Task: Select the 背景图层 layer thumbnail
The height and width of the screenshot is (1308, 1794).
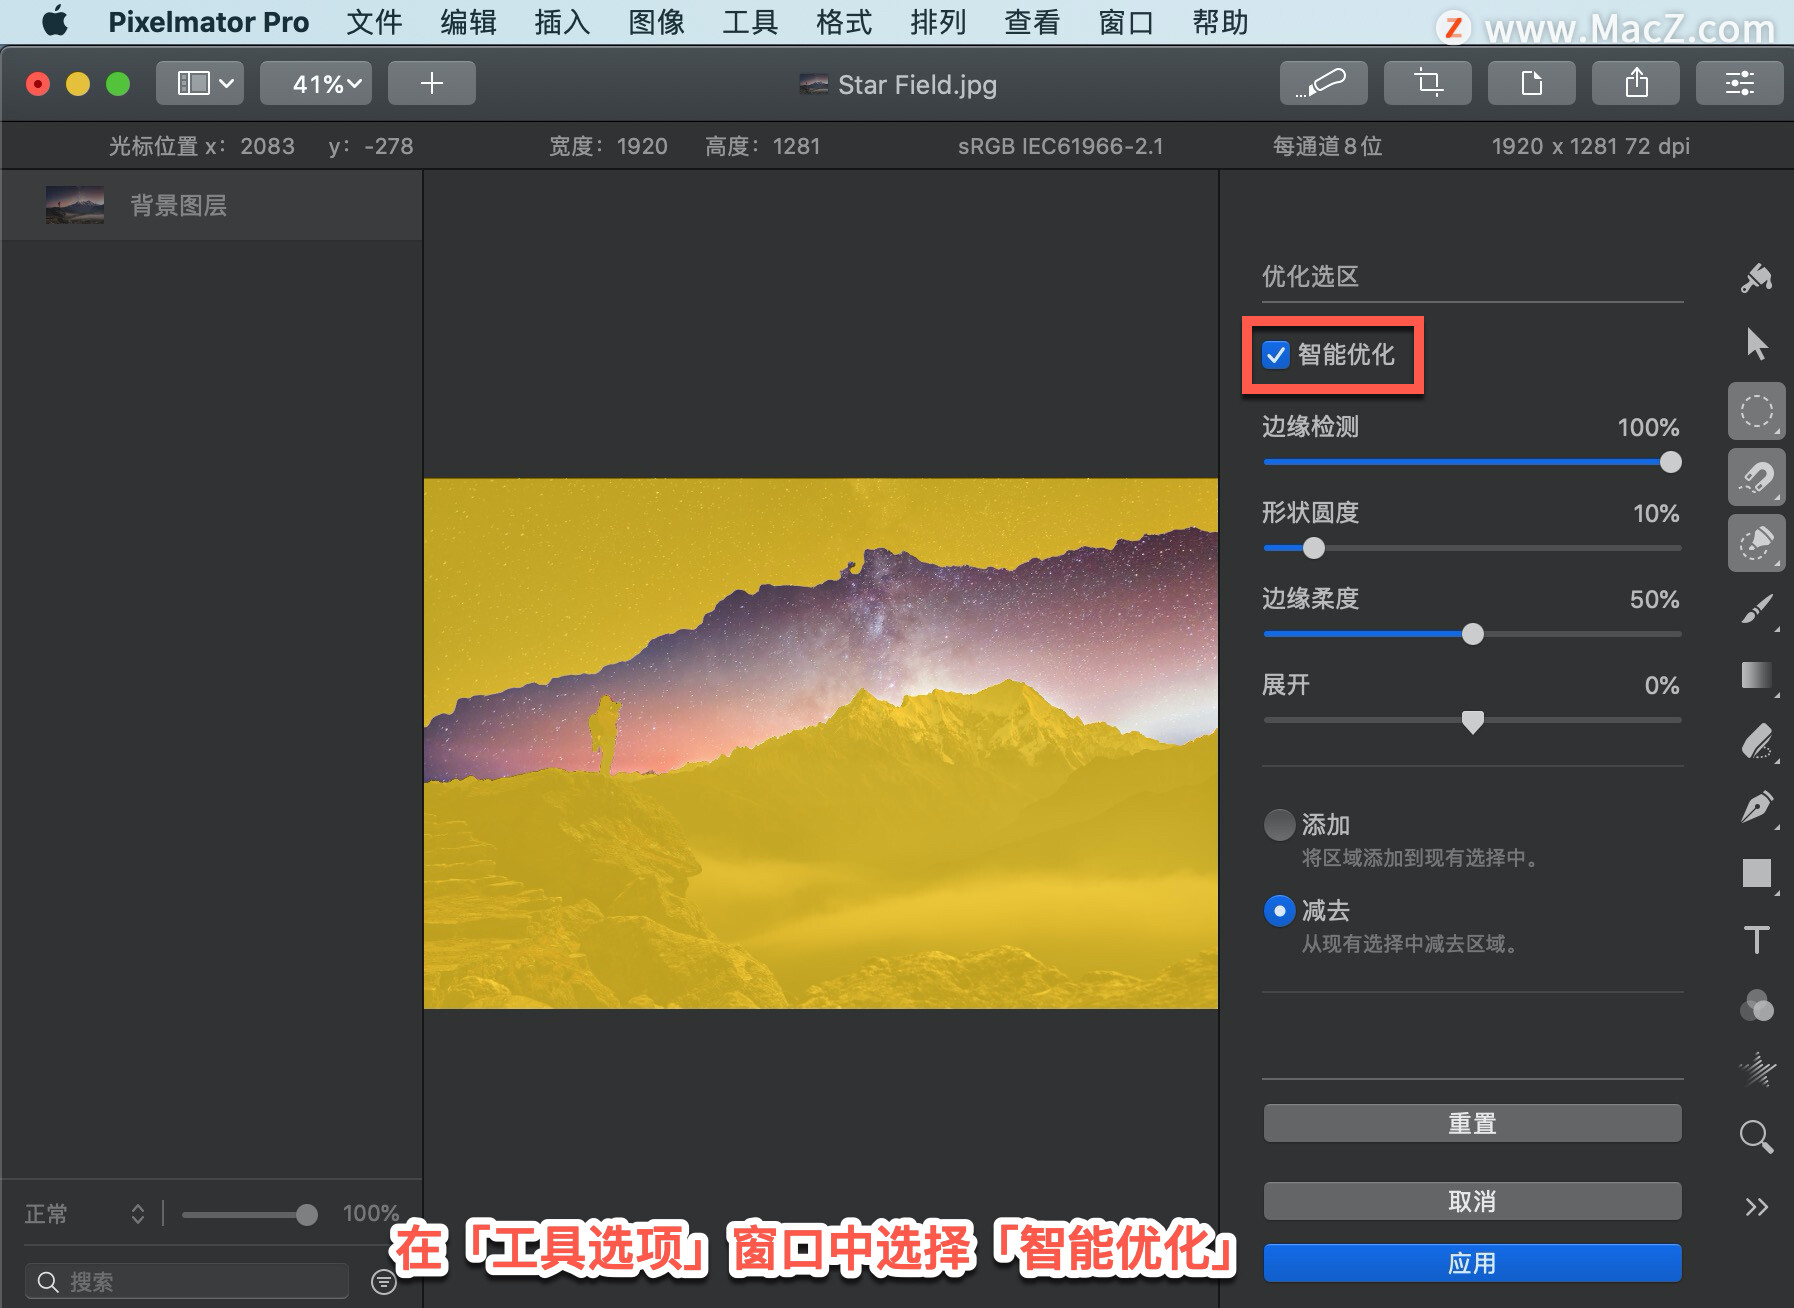Action: (73, 204)
